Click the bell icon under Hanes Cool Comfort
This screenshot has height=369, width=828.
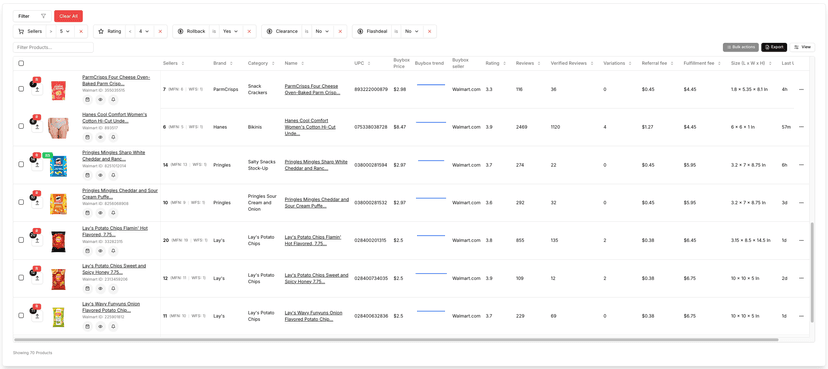[x=113, y=137]
